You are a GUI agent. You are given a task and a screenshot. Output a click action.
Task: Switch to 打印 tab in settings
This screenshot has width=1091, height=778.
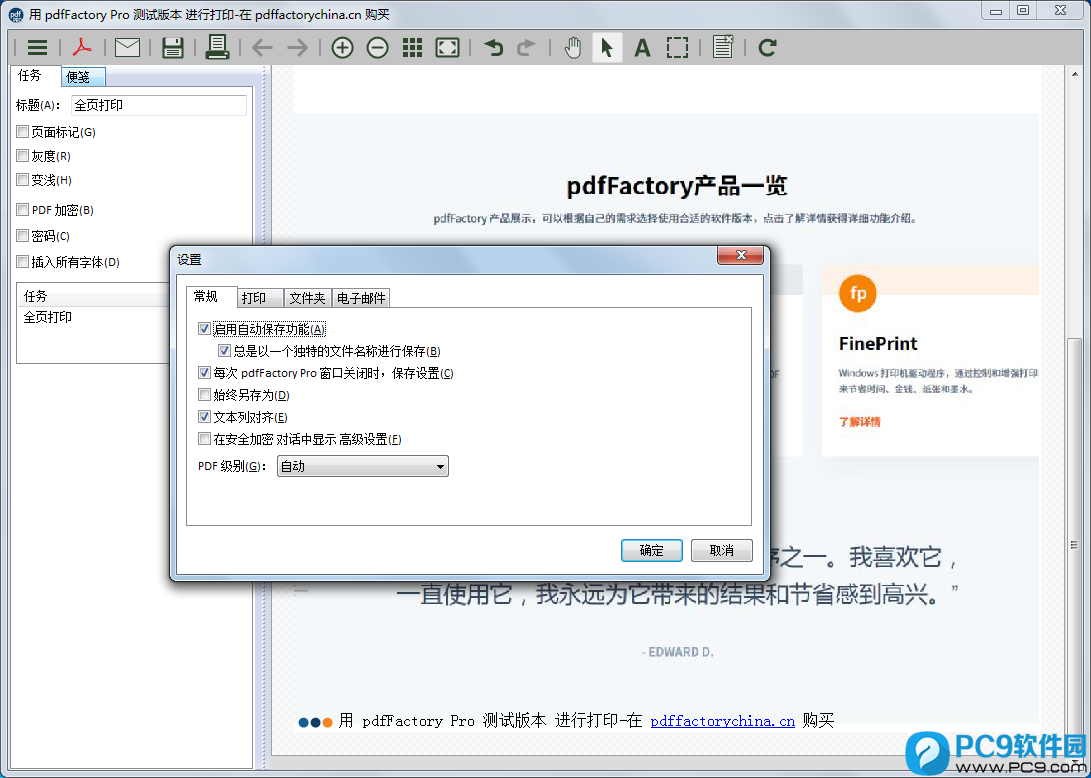tap(260, 298)
